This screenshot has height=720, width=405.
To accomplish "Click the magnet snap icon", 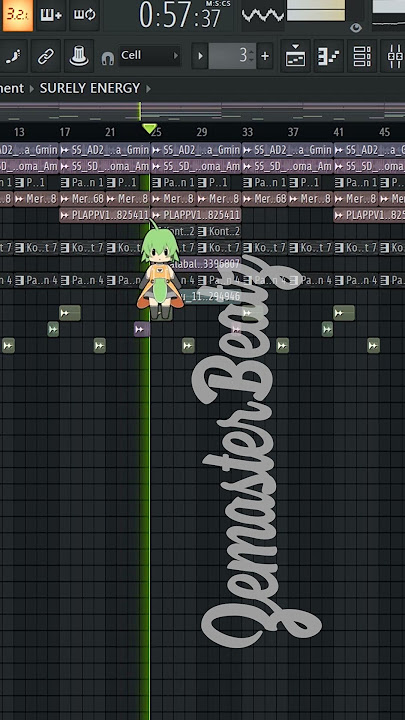I will point(107,58).
